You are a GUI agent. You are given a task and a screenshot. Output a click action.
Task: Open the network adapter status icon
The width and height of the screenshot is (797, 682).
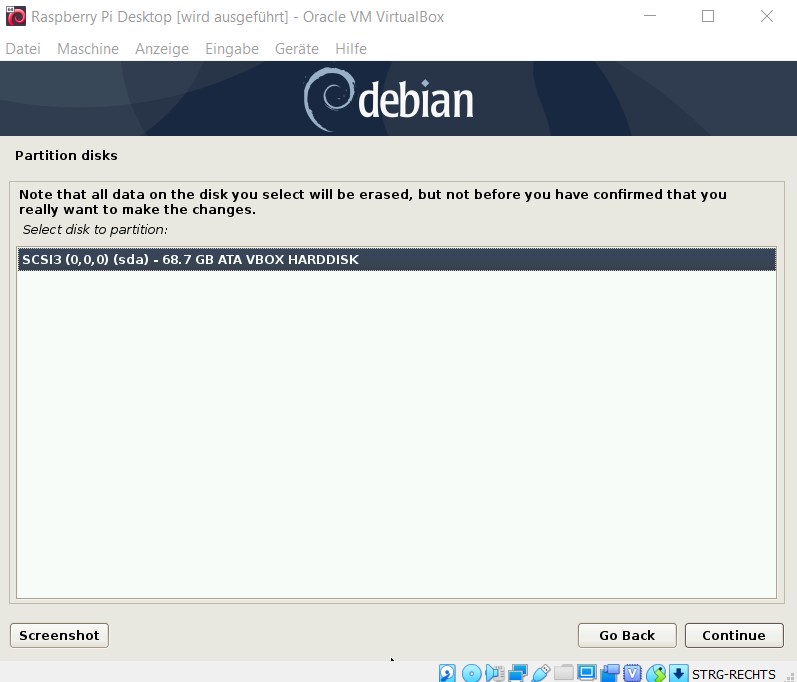point(517,673)
